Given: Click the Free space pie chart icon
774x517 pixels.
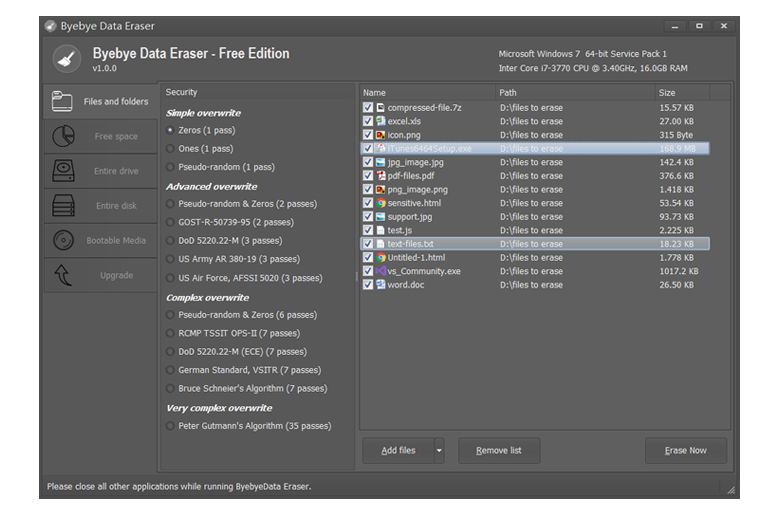Looking at the screenshot, I should (x=63, y=136).
